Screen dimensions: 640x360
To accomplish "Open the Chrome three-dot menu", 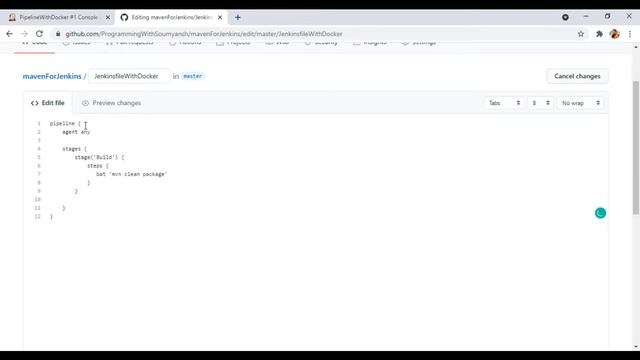I will click(630, 34).
